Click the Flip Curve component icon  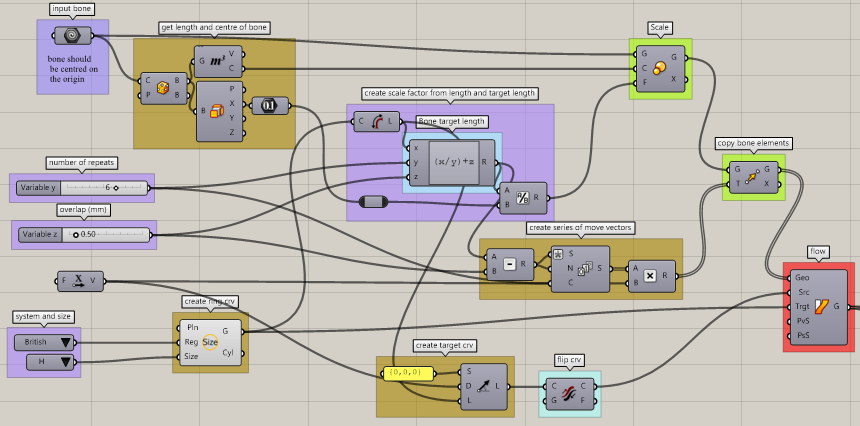coord(570,392)
